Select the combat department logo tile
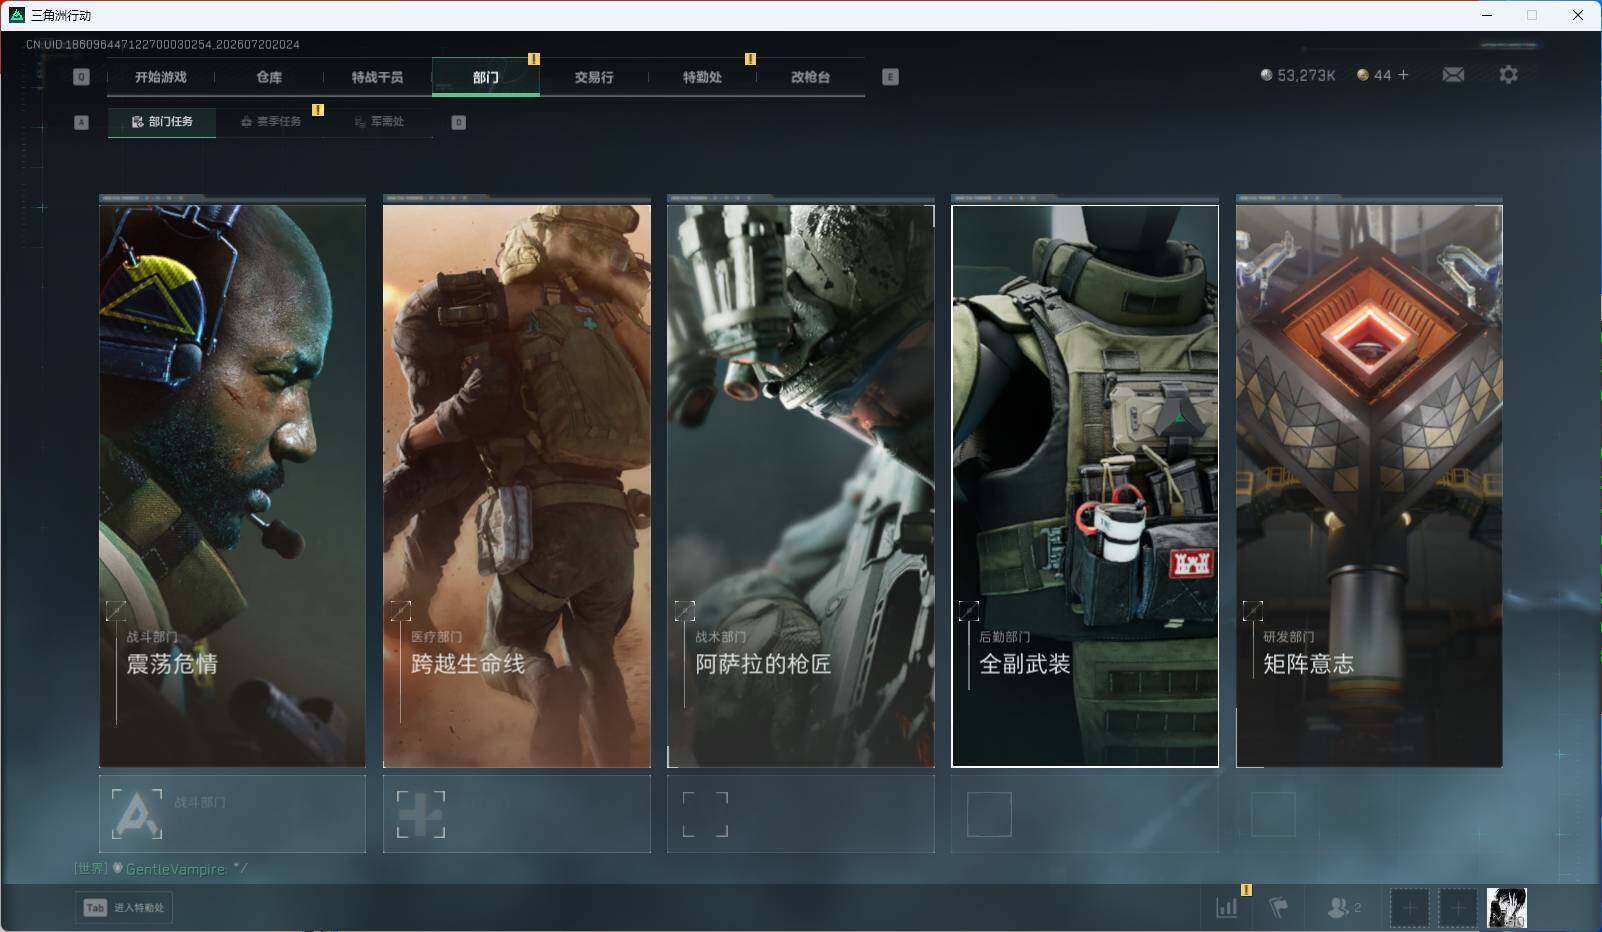The width and height of the screenshot is (1602, 932). tap(232, 814)
